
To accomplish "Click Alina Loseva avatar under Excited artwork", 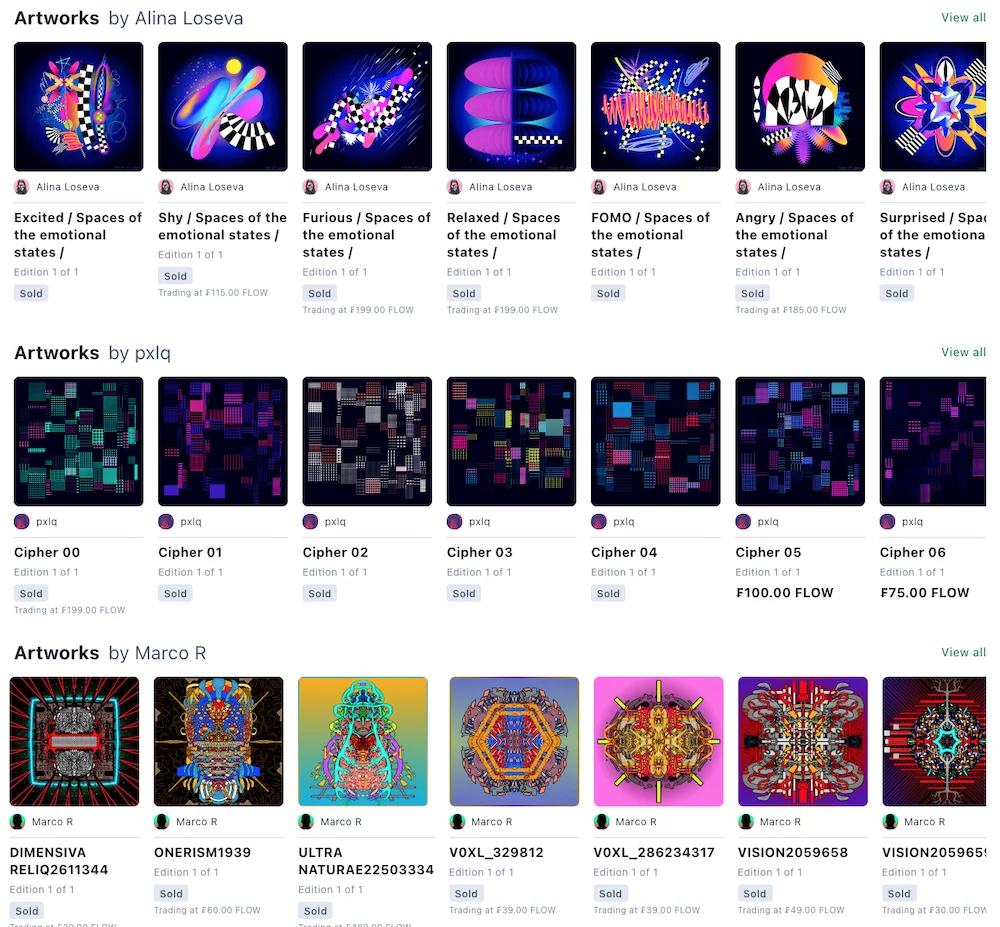I will click(22, 187).
